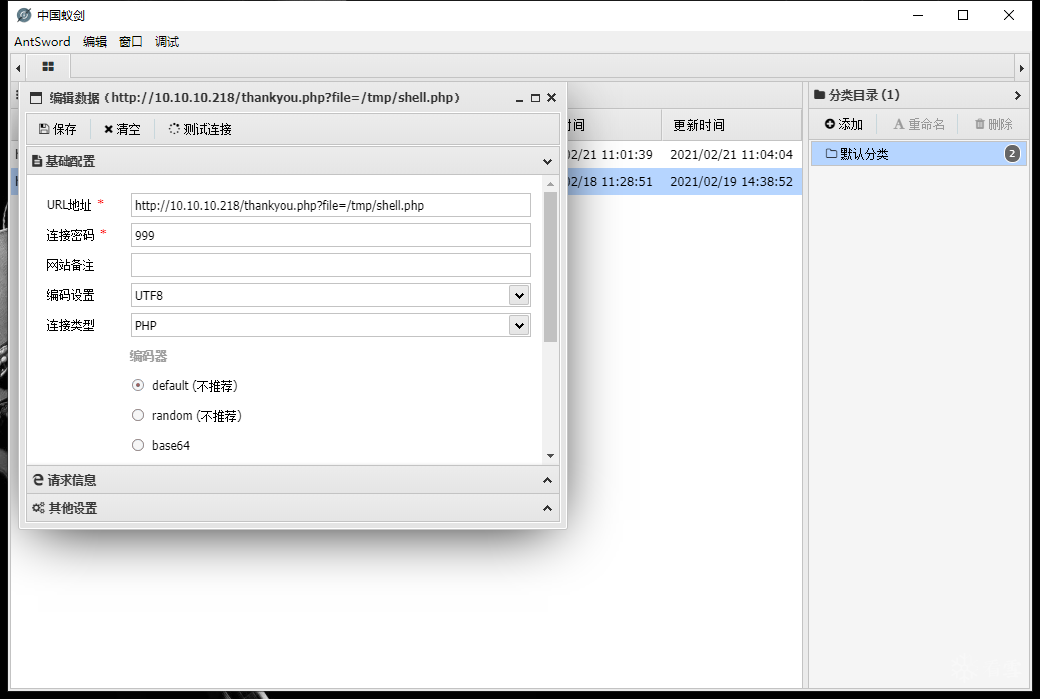This screenshot has height=699, width=1040.
Task: Click the AntSword grid home tab icon
Action: (48, 66)
